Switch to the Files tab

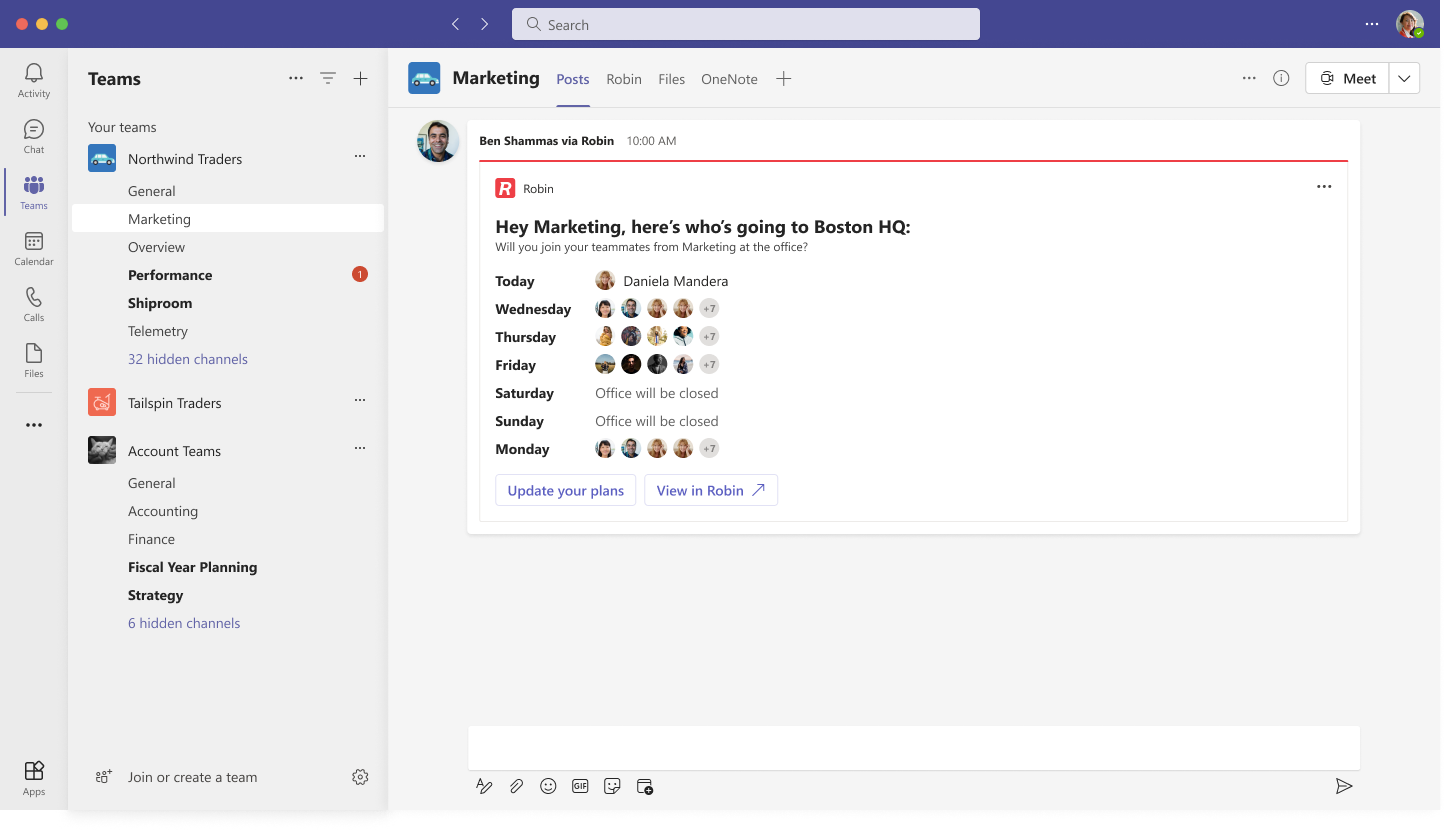672,79
